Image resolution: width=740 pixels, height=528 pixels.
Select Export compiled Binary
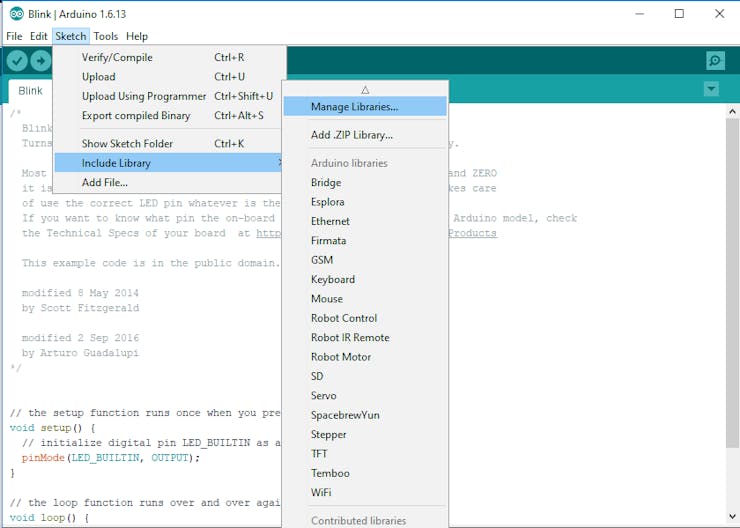click(168, 116)
